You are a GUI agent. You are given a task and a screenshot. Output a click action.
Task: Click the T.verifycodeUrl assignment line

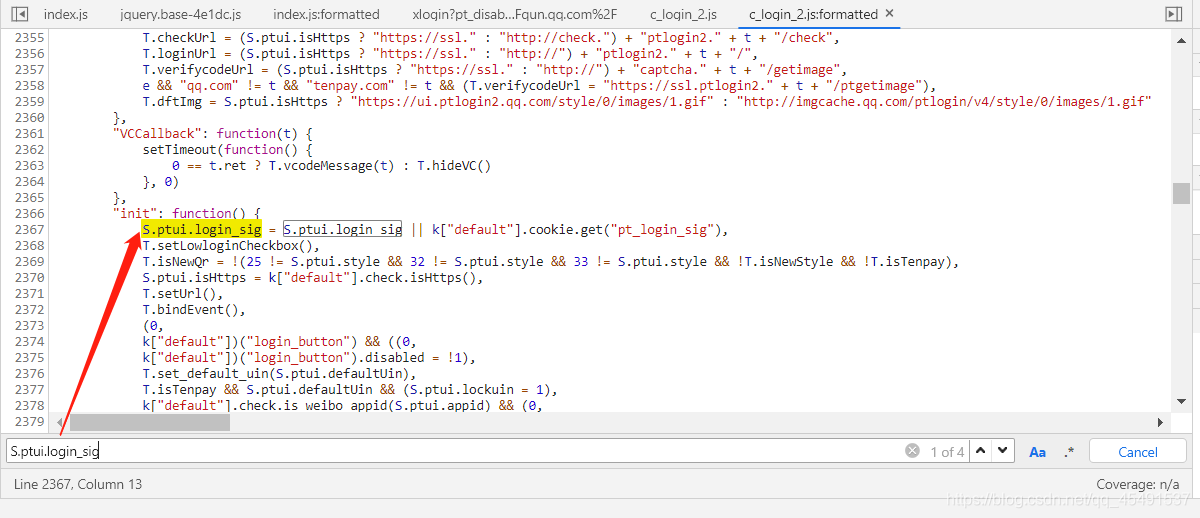[495, 69]
